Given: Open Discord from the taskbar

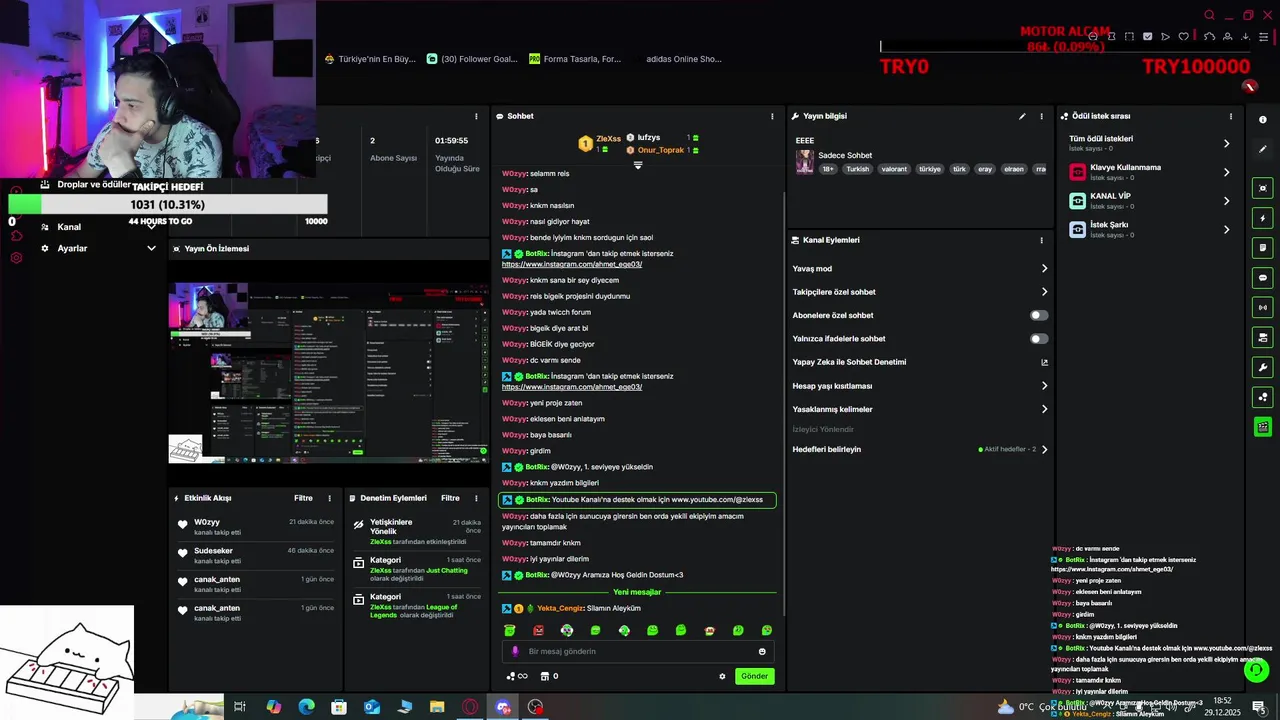Looking at the screenshot, I should [503, 707].
